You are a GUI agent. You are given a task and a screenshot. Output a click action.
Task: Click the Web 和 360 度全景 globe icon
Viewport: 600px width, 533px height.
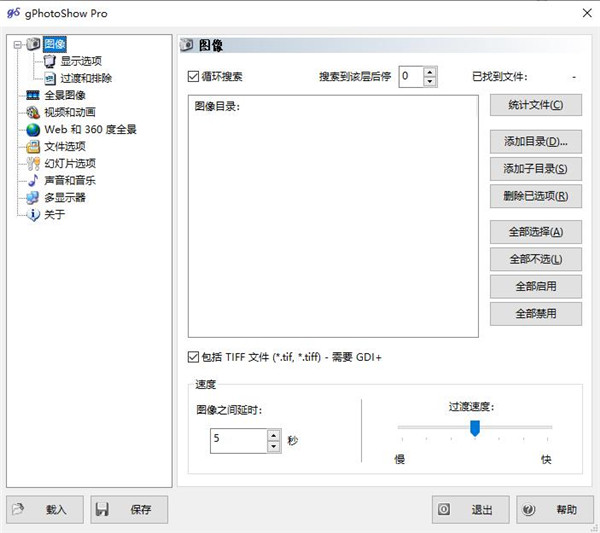click(x=33, y=129)
